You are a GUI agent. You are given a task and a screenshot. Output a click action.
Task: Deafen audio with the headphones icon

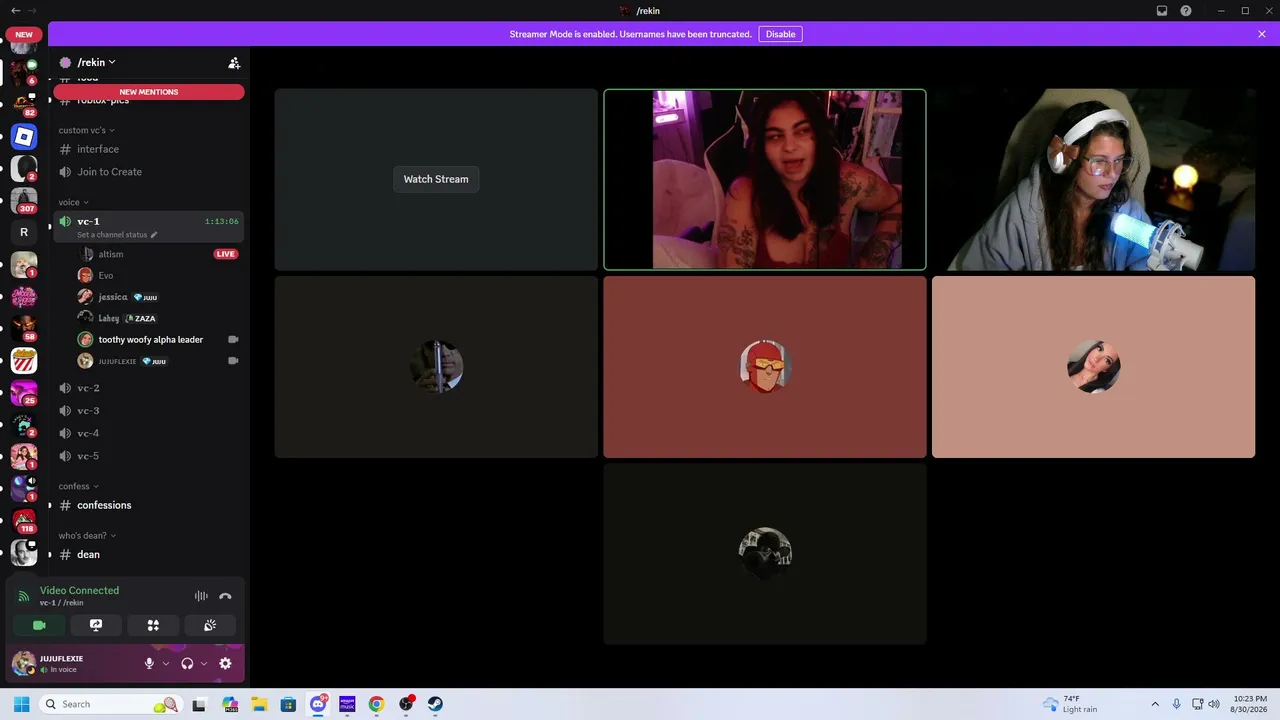click(187, 663)
